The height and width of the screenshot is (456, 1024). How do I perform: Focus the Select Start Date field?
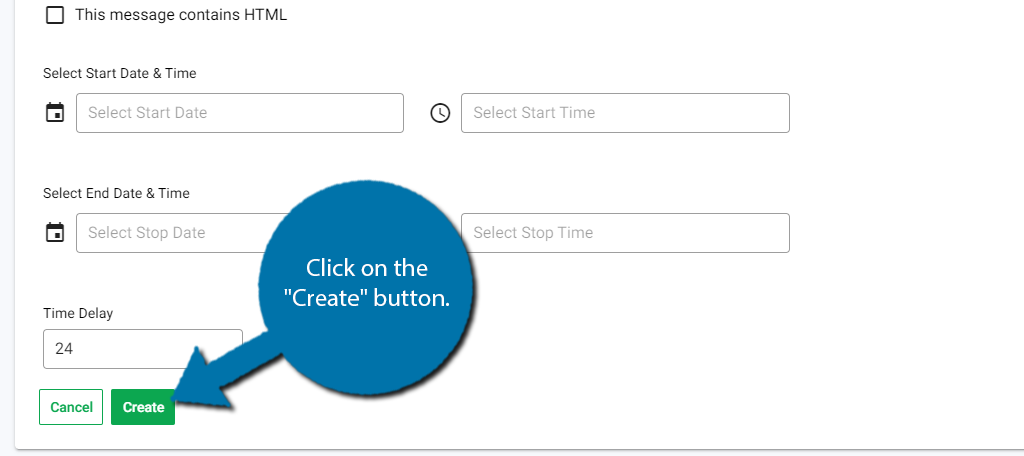click(240, 113)
